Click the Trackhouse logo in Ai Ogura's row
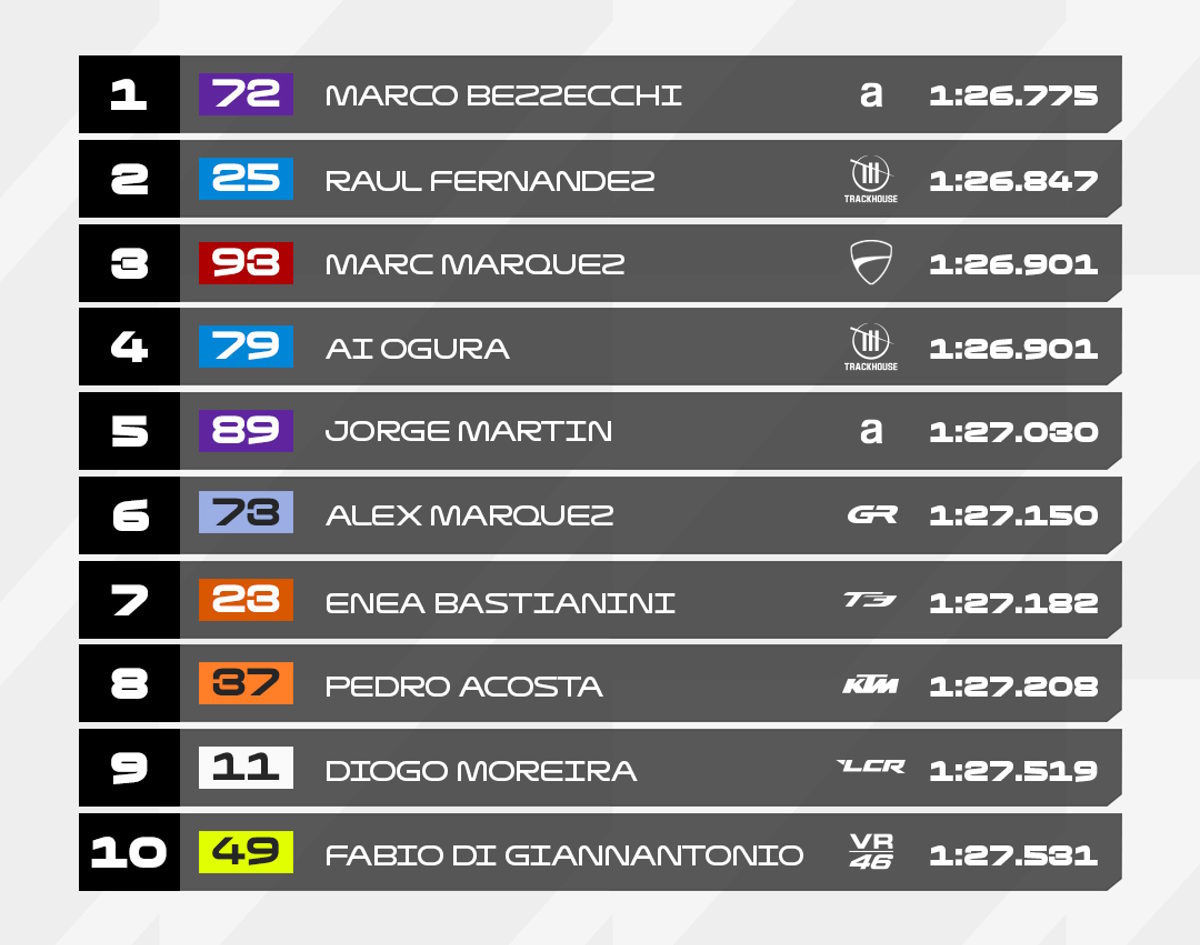 click(x=870, y=348)
